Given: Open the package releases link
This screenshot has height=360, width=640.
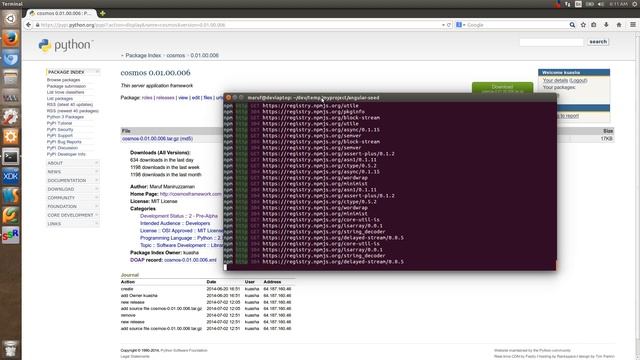Looking at the screenshot, I should tap(165, 98).
